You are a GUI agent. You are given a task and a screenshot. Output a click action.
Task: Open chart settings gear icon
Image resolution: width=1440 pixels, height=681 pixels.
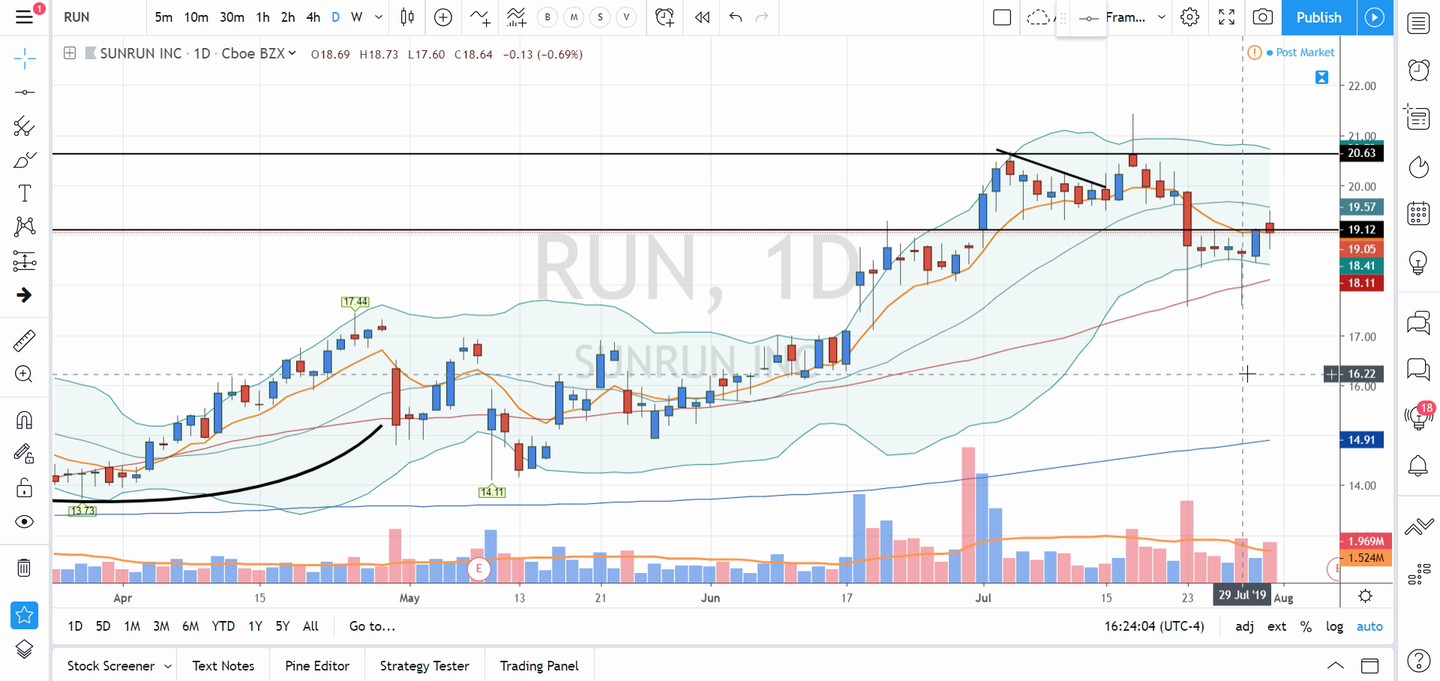pyautogui.click(x=1189, y=17)
